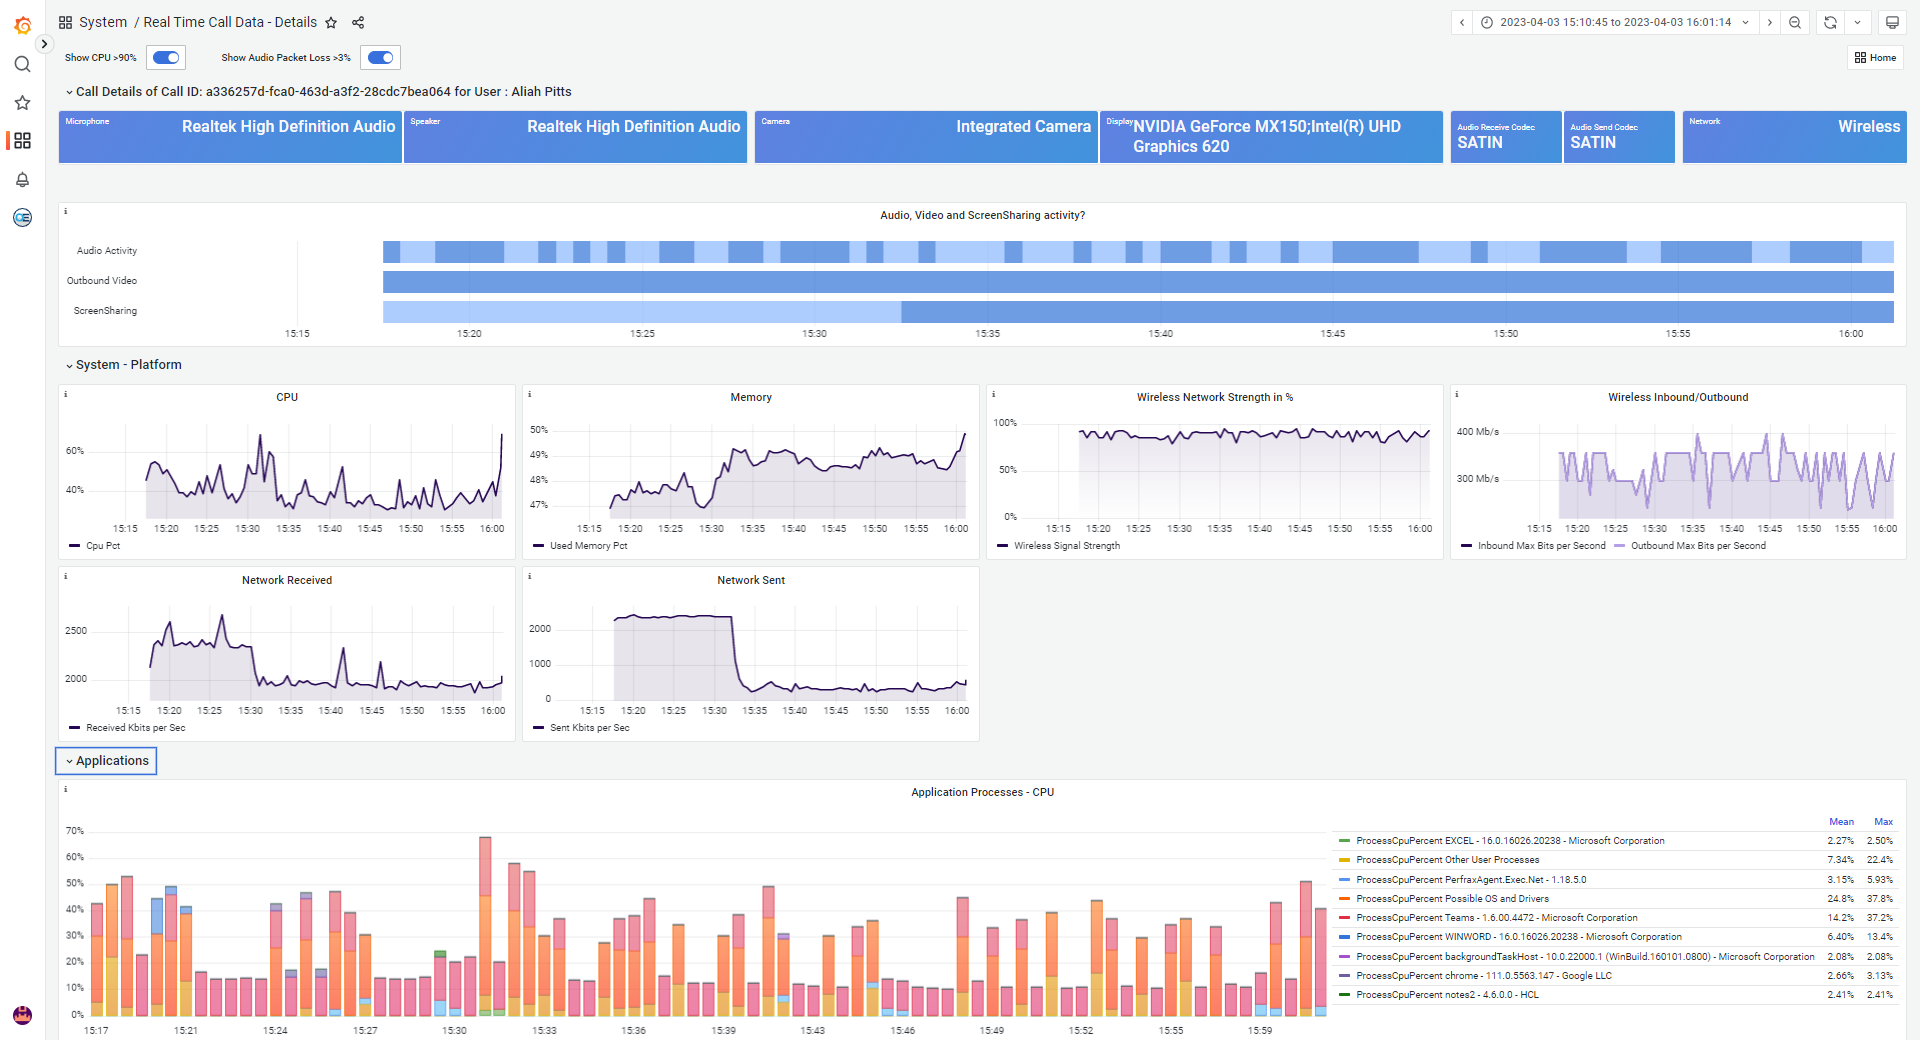Open Starred dashboards in sidebar

[x=22, y=103]
